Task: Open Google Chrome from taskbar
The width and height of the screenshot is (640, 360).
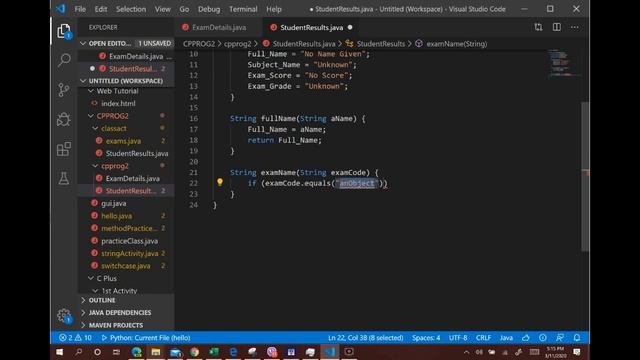Action: [194, 352]
